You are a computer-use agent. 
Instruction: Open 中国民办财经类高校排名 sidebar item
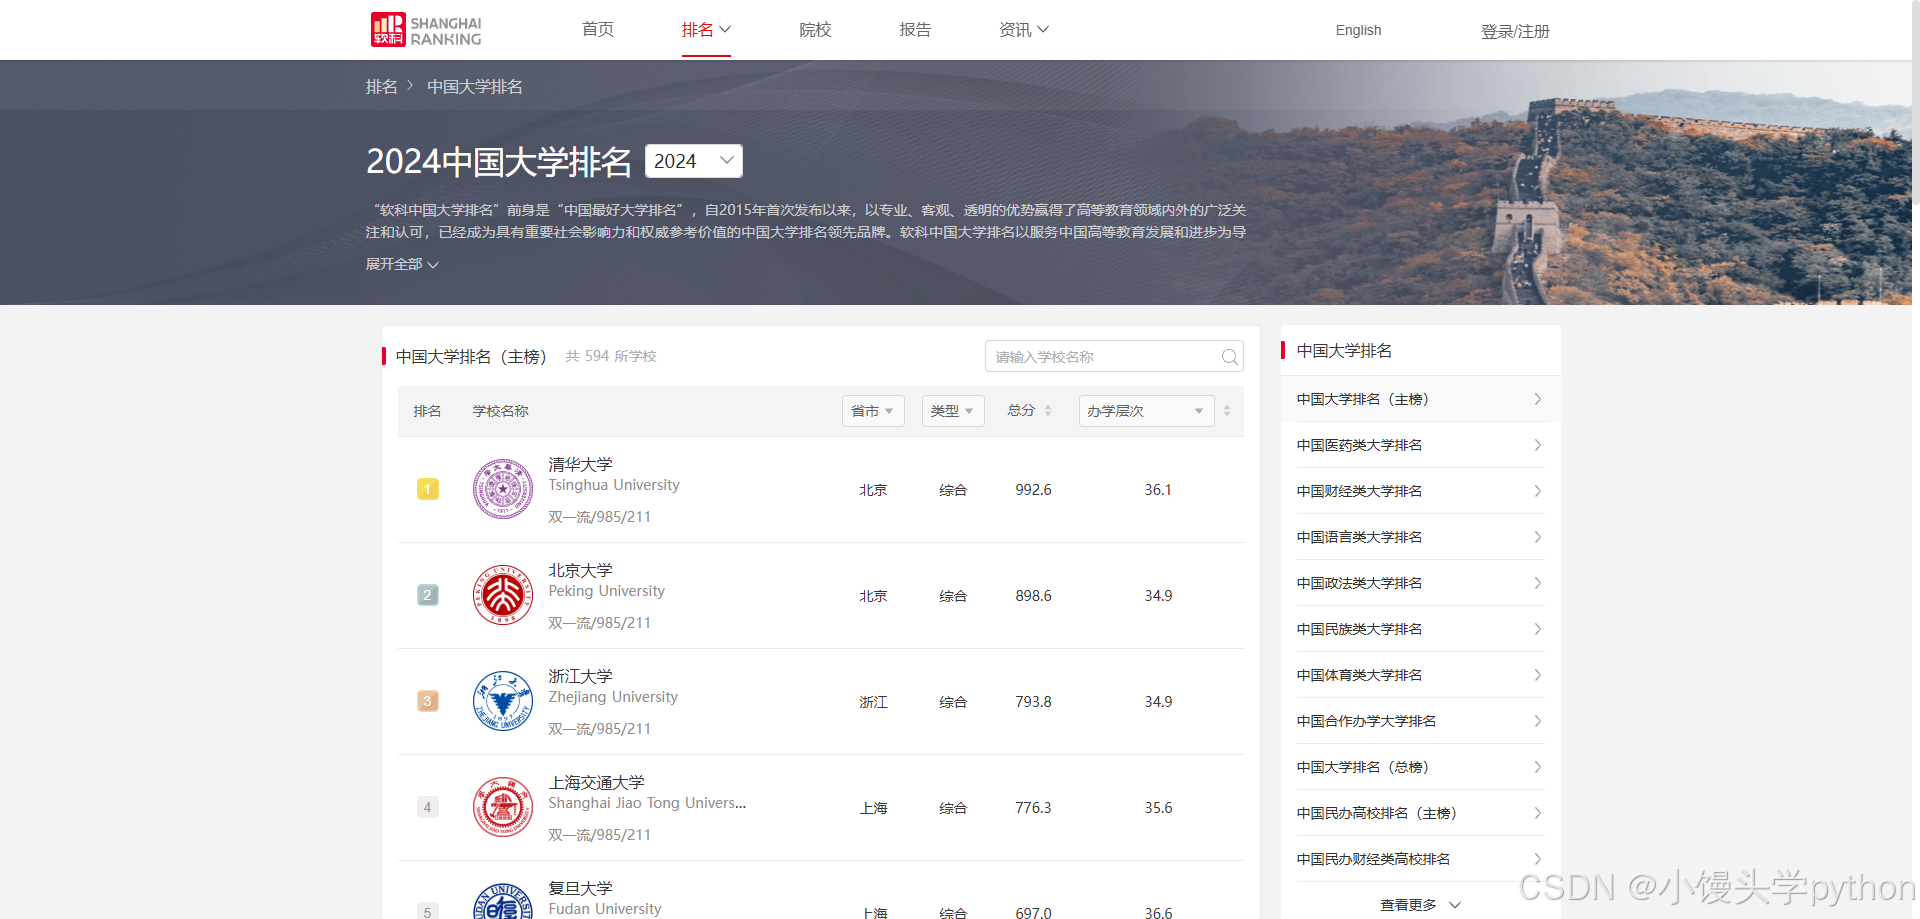click(1420, 859)
